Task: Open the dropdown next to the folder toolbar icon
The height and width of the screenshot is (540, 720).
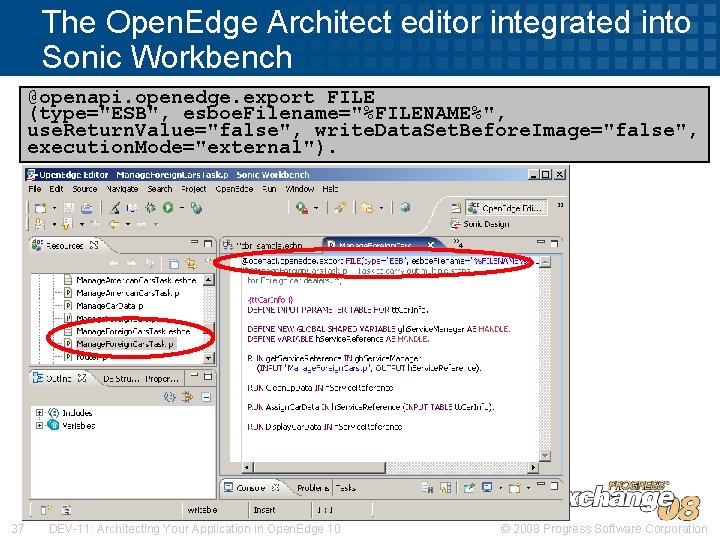Action: pyautogui.click(x=381, y=208)
